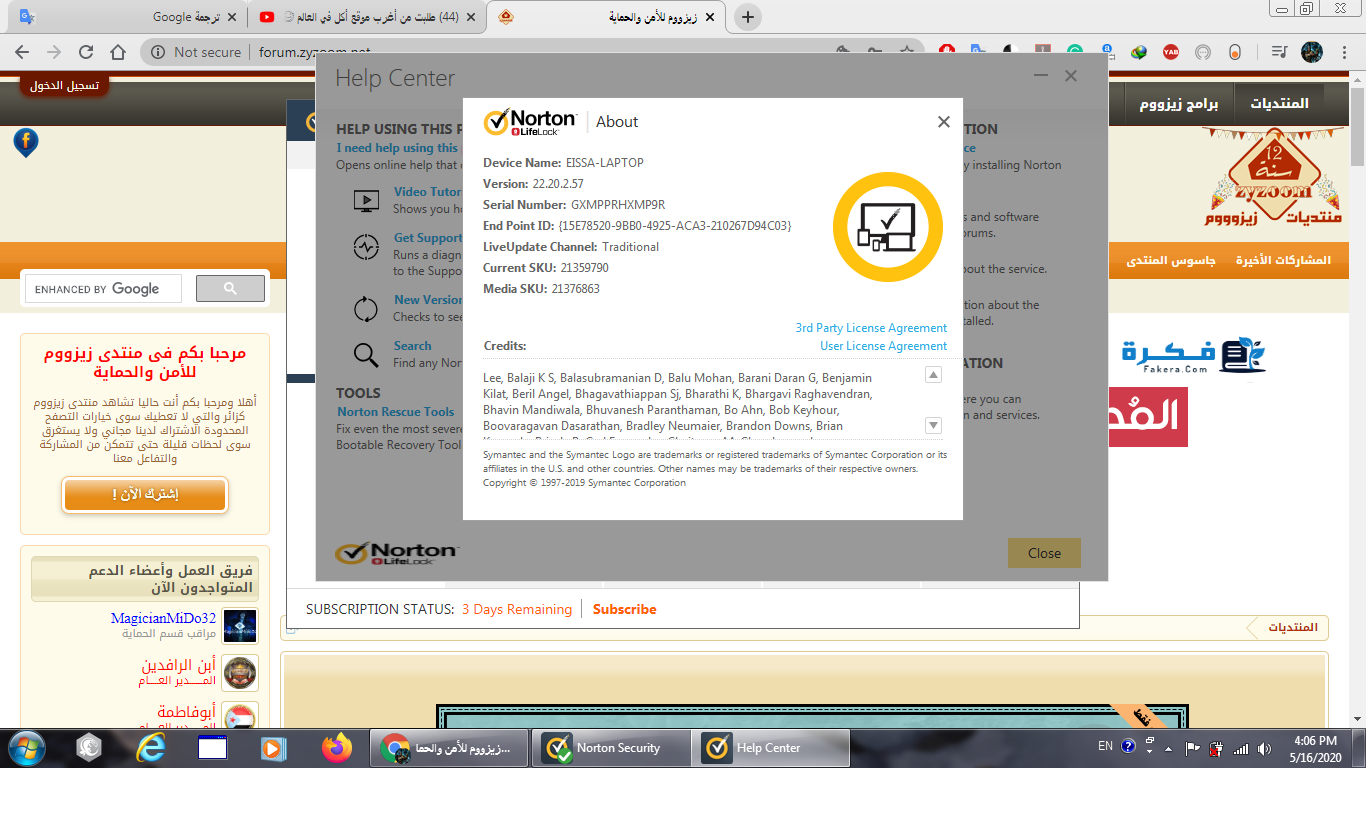The width and height of the screenshot is (1366, 822).
Task: Click the Facebook icon on forum page
Action: tap(26, 142)
